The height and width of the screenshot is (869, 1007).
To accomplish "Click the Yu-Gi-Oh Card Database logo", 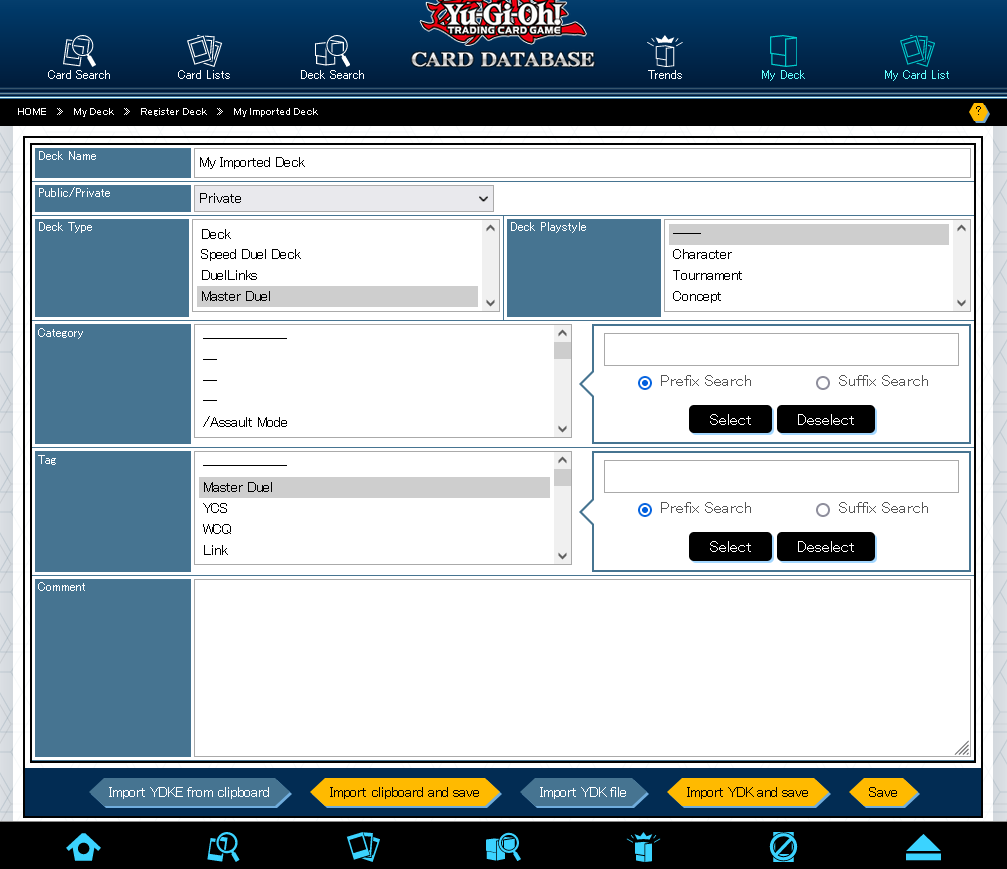I will pyautogui.click(x=503, y=35).
